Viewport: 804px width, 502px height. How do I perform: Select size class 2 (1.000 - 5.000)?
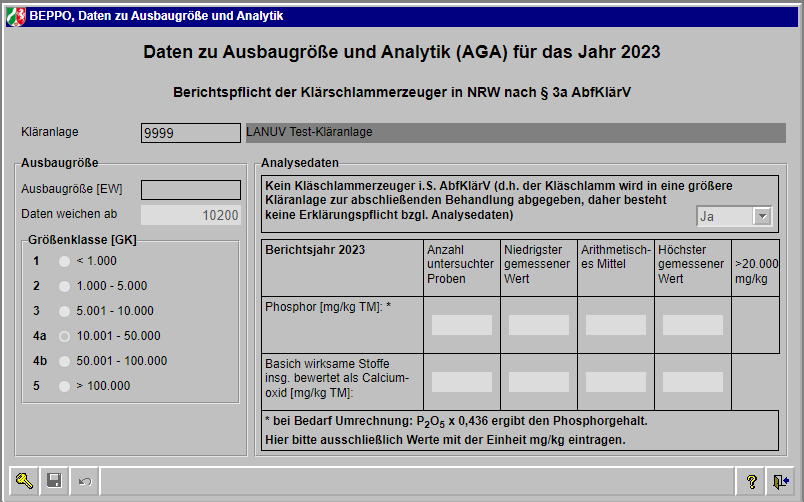point(65,286)
